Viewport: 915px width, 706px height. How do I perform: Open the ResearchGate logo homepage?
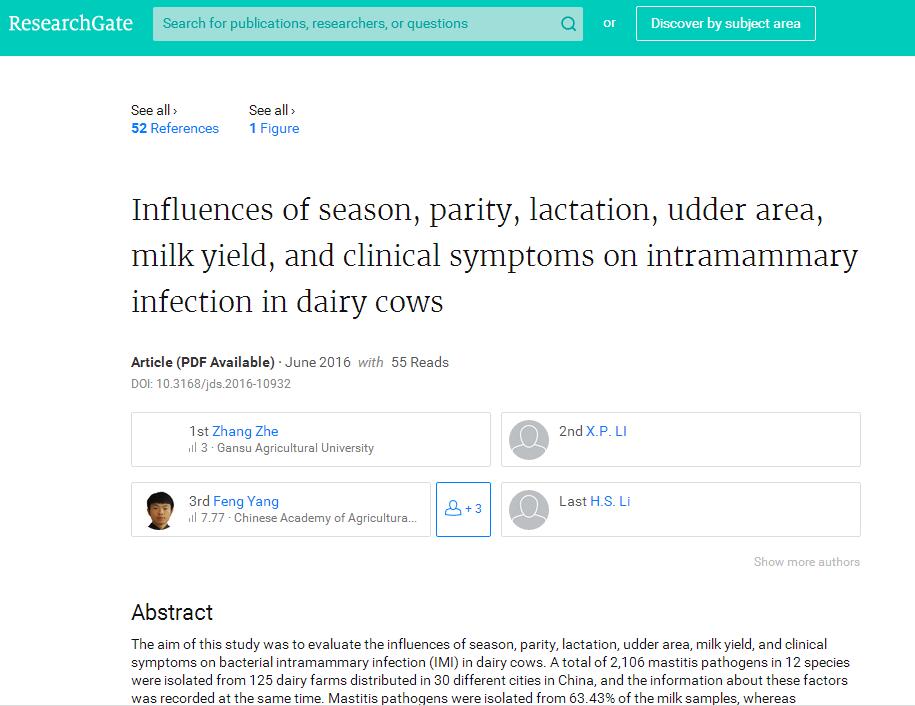71,23
